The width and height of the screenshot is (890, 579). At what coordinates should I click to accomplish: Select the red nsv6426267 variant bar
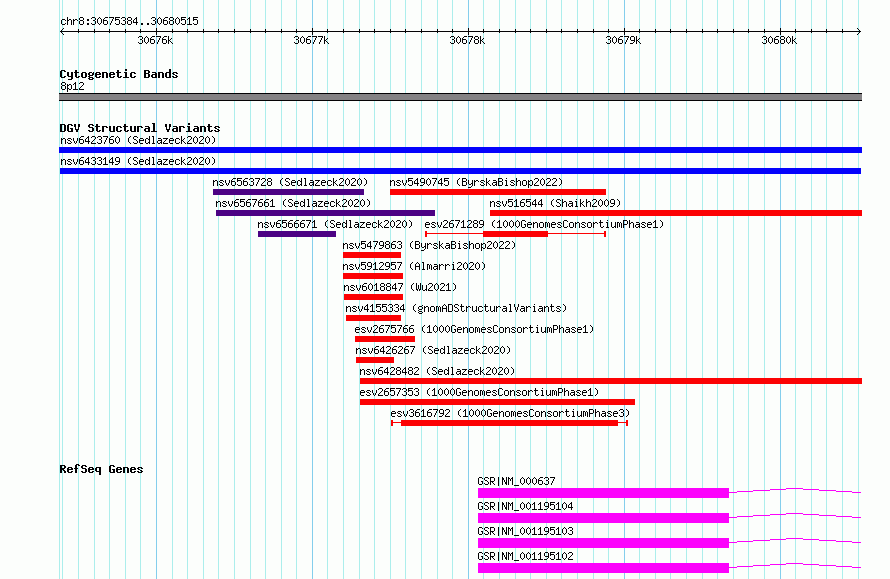coord(375,360)
